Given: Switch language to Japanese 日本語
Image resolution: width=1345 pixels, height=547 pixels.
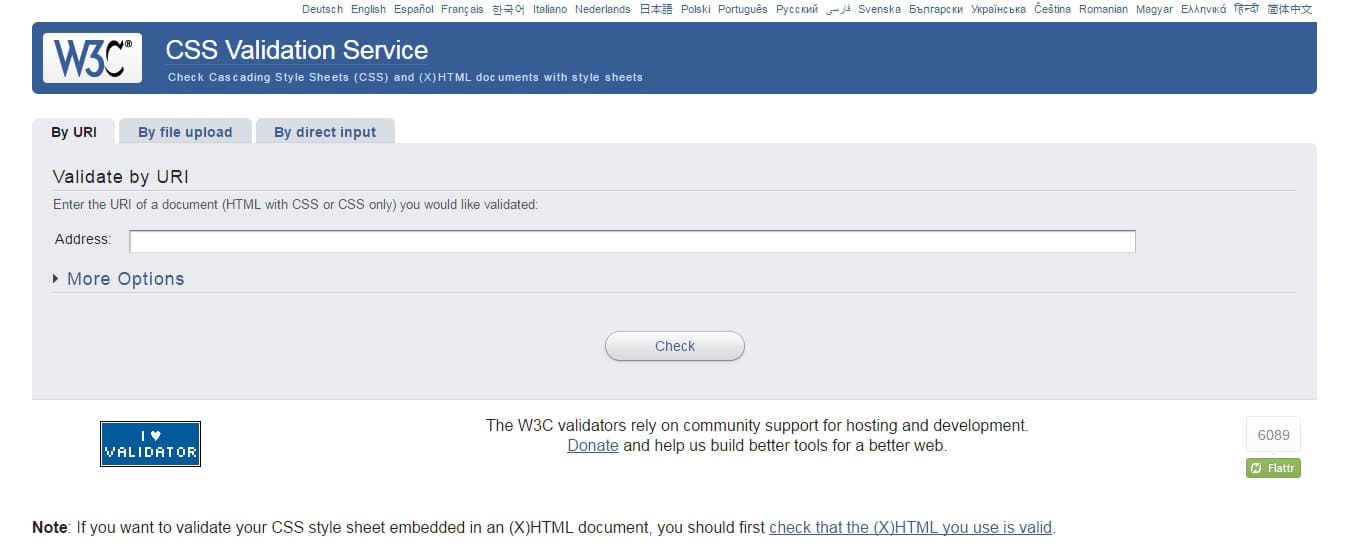Looking at the screenshot, I should click(656, 9).
